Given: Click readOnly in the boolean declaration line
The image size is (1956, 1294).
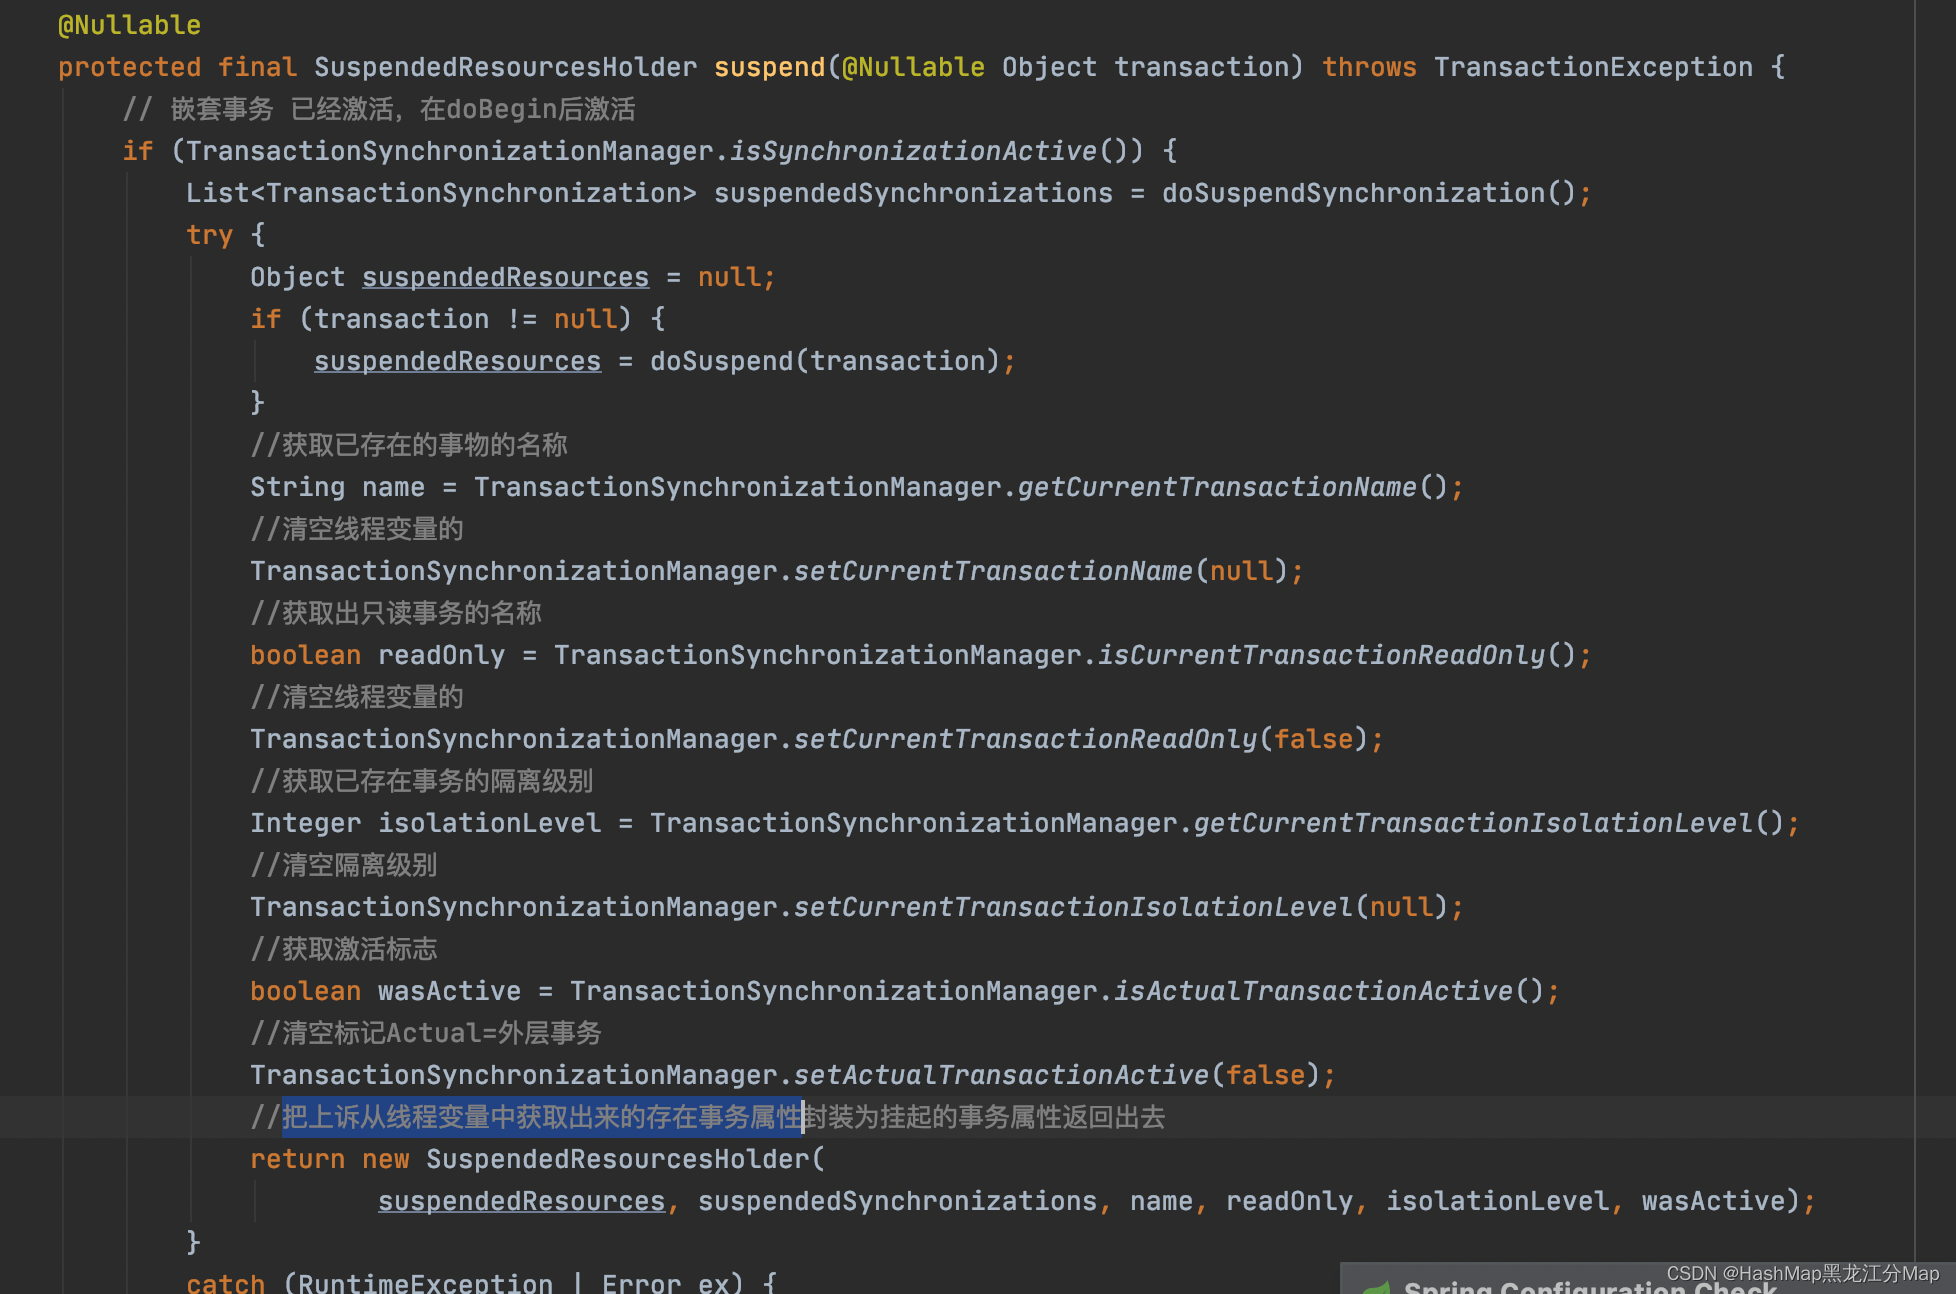Looking at the screenshot, I should click(x=441, y=655).
